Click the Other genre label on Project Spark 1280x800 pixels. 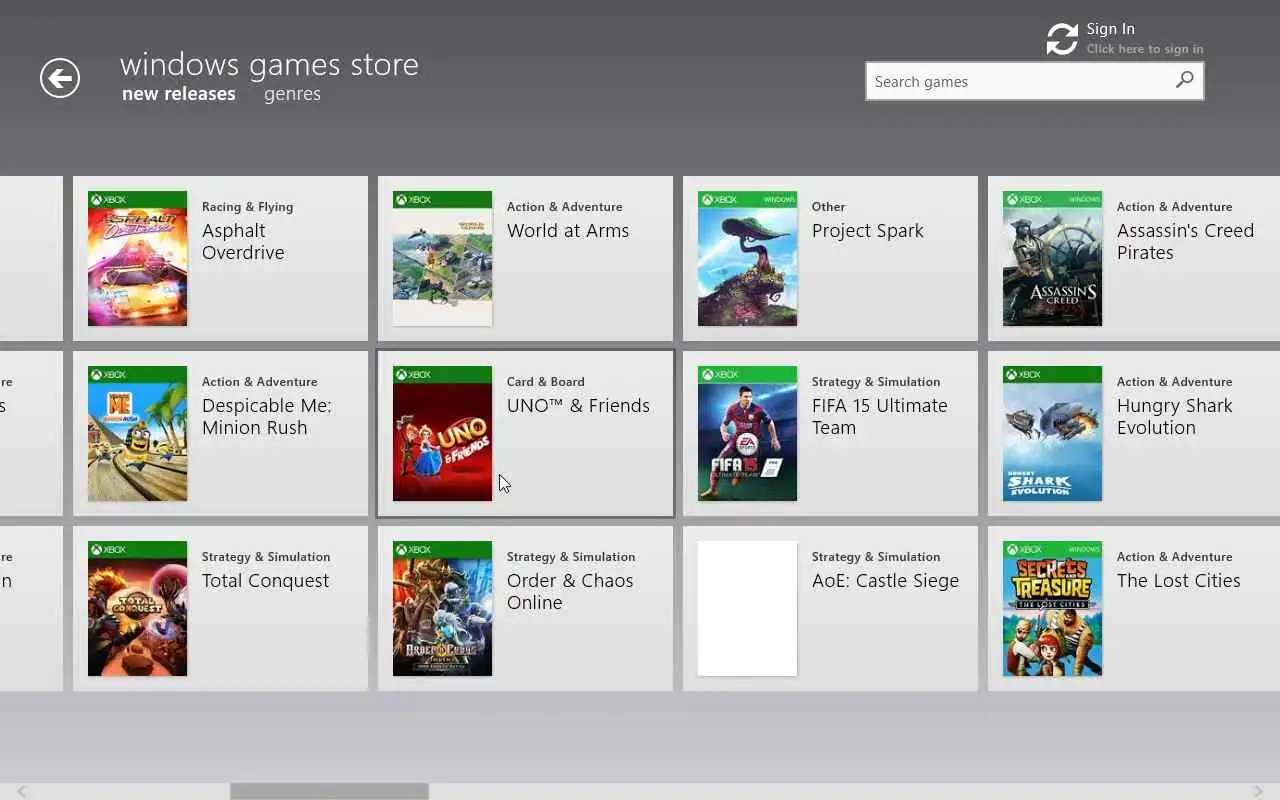coord(828,207)
